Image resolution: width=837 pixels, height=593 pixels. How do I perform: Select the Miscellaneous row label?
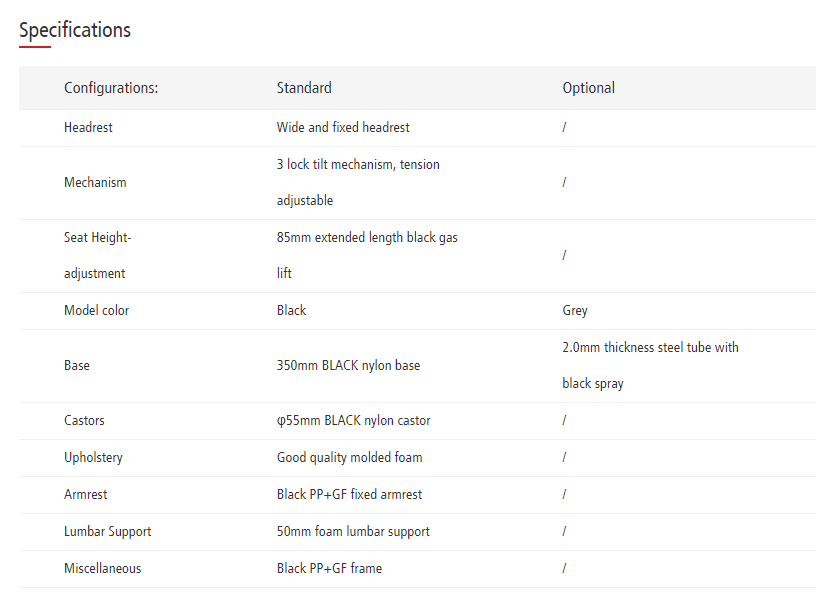[x=102, y=569]
